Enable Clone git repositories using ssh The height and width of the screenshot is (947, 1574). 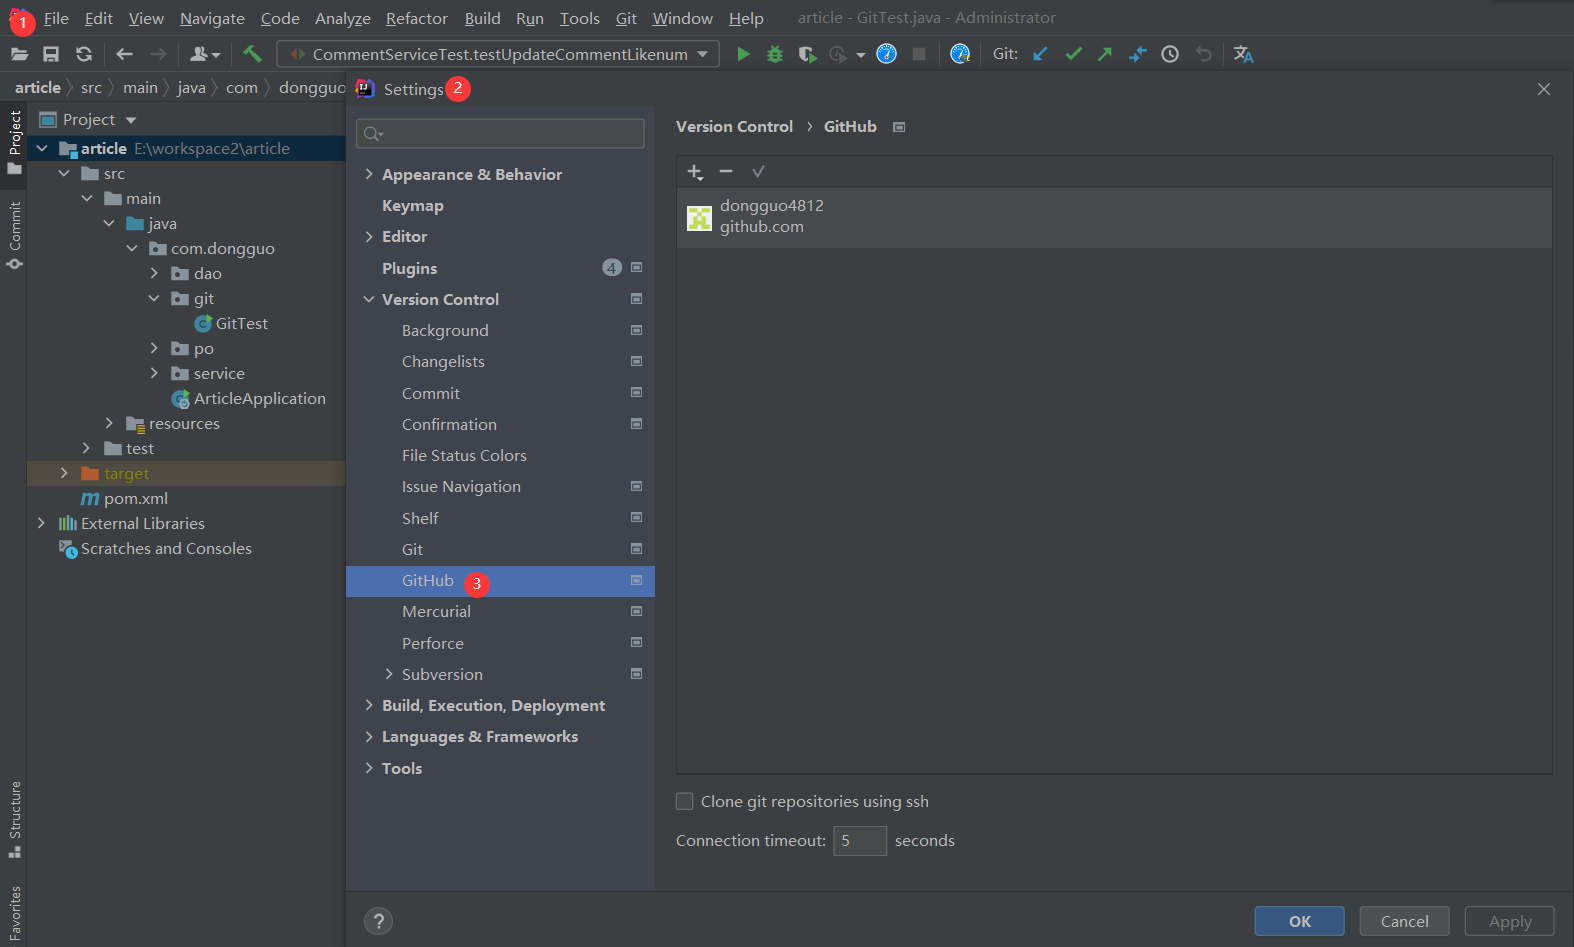(x=685, y=801)
